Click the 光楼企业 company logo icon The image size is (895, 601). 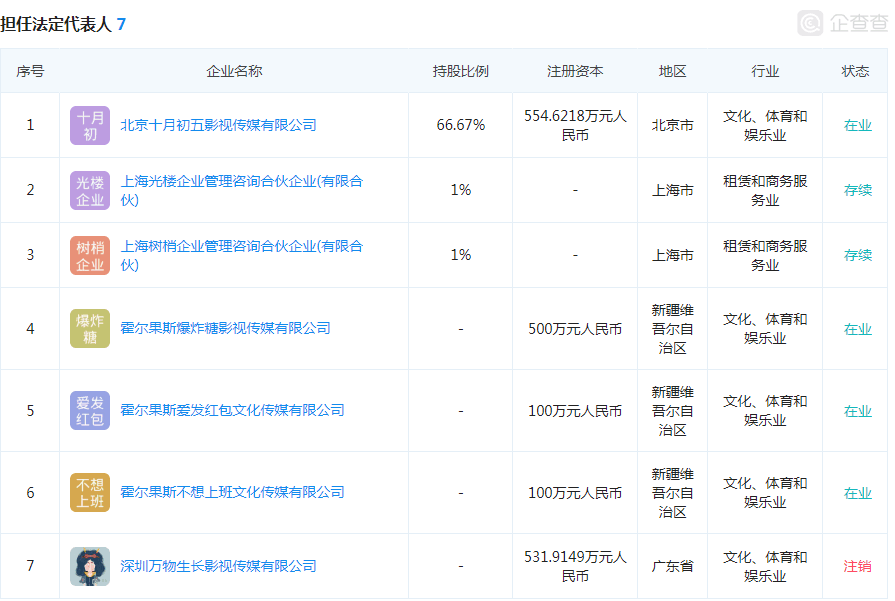(90, 191)
